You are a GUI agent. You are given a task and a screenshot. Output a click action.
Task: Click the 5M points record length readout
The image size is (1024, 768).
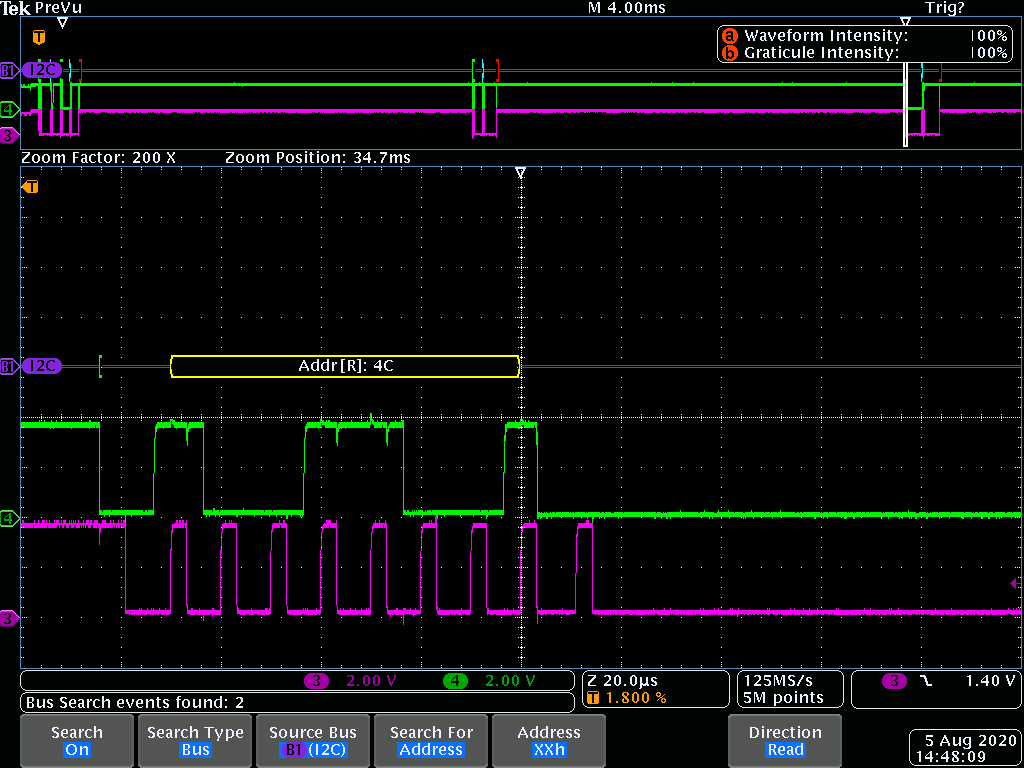pyautogui.click(x=782, y=697)
